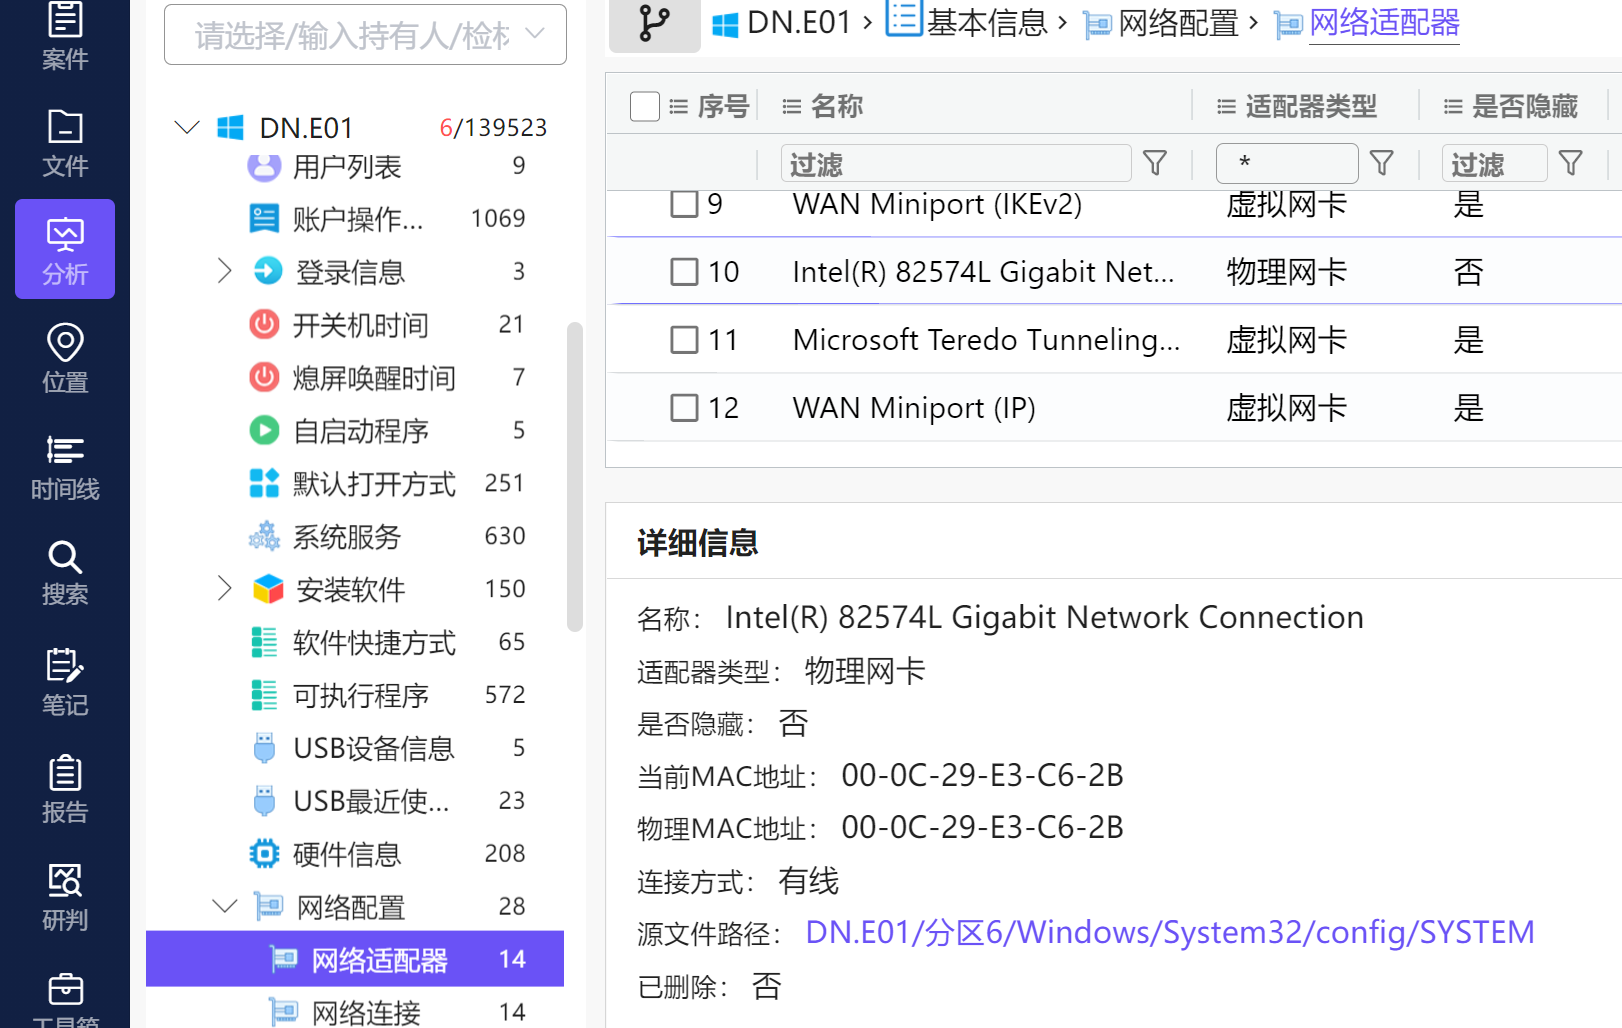Toggle the select-all checkbox in table header
1622x1028 pixels.
(645, 106)
